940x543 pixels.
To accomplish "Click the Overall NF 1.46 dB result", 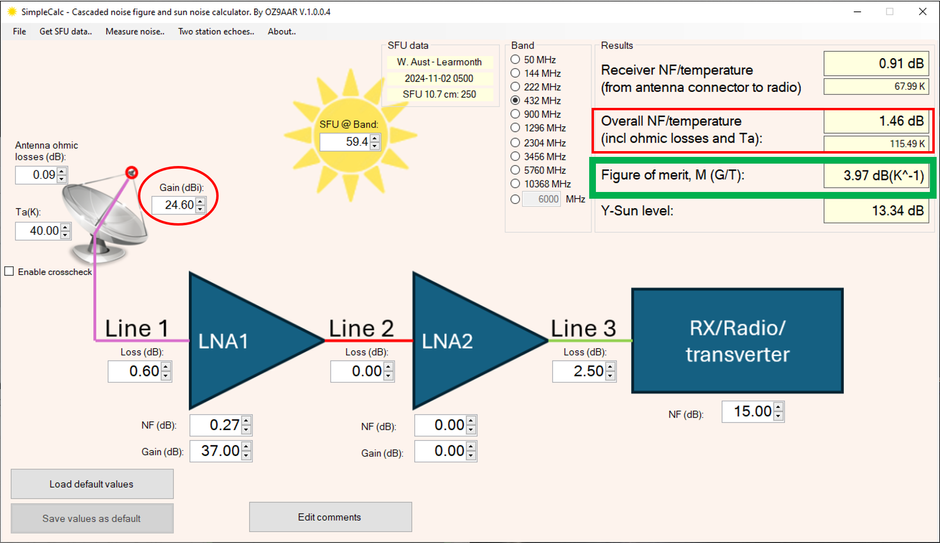I will tap(876, 121).
